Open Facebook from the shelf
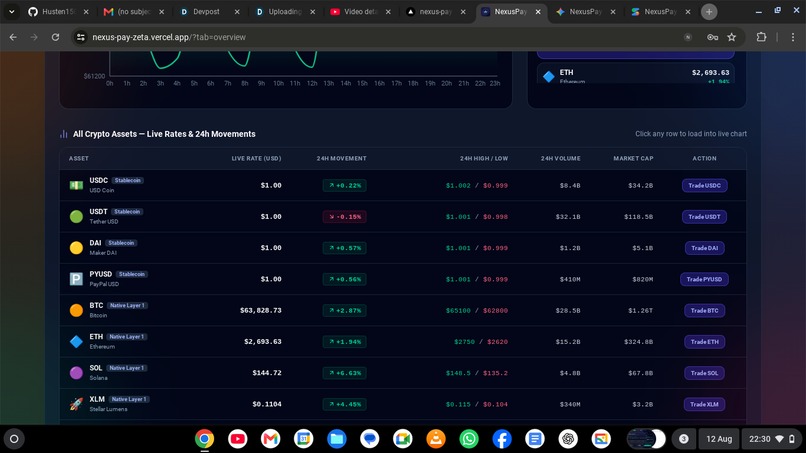 pos(502,439)
